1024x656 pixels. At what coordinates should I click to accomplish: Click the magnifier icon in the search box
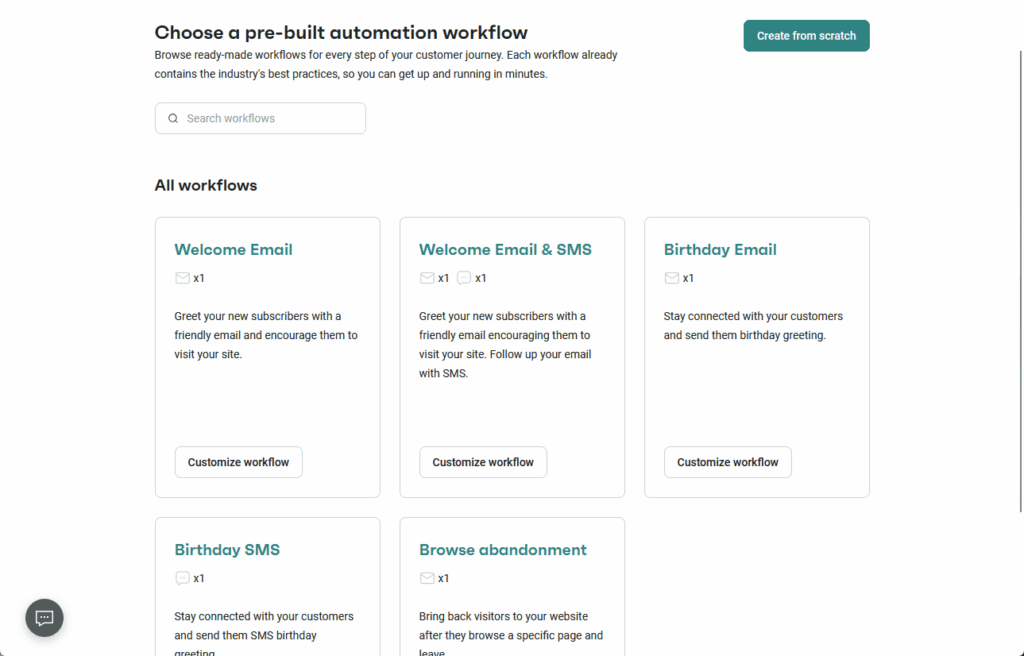(x=173, y=118)
